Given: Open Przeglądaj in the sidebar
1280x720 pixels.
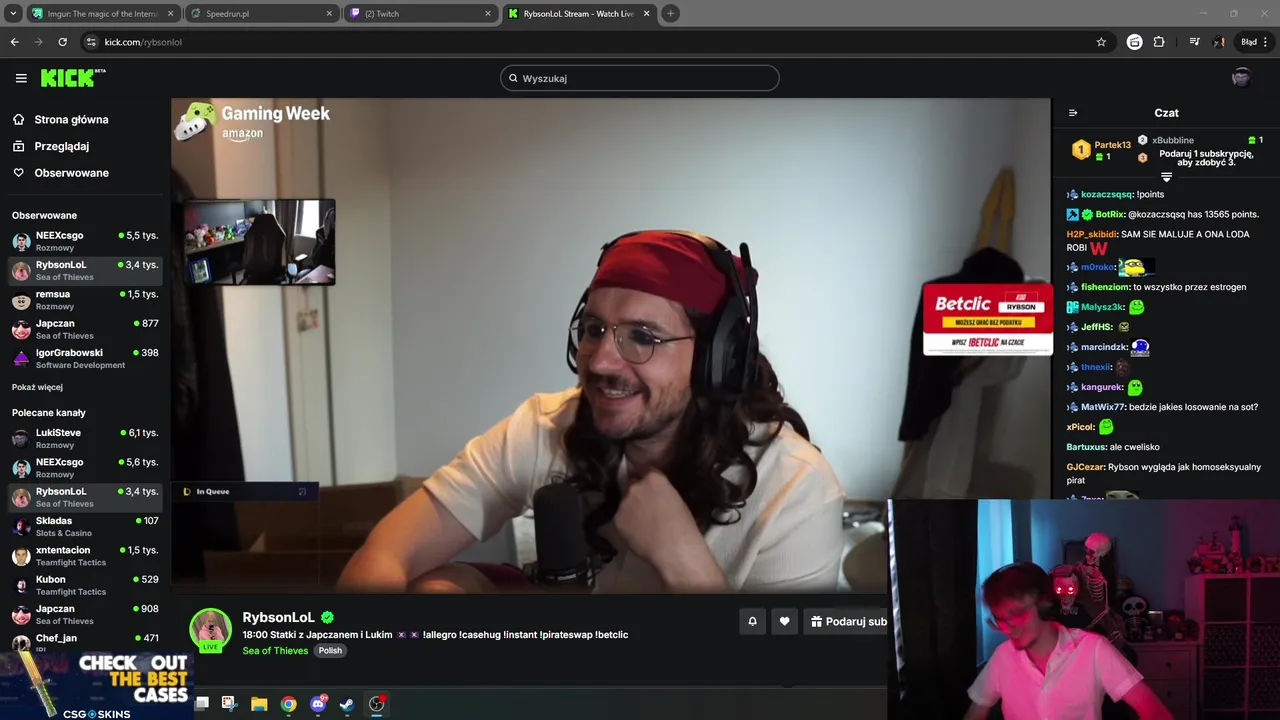Looking at the screenshot, I should tap(61, 146).
